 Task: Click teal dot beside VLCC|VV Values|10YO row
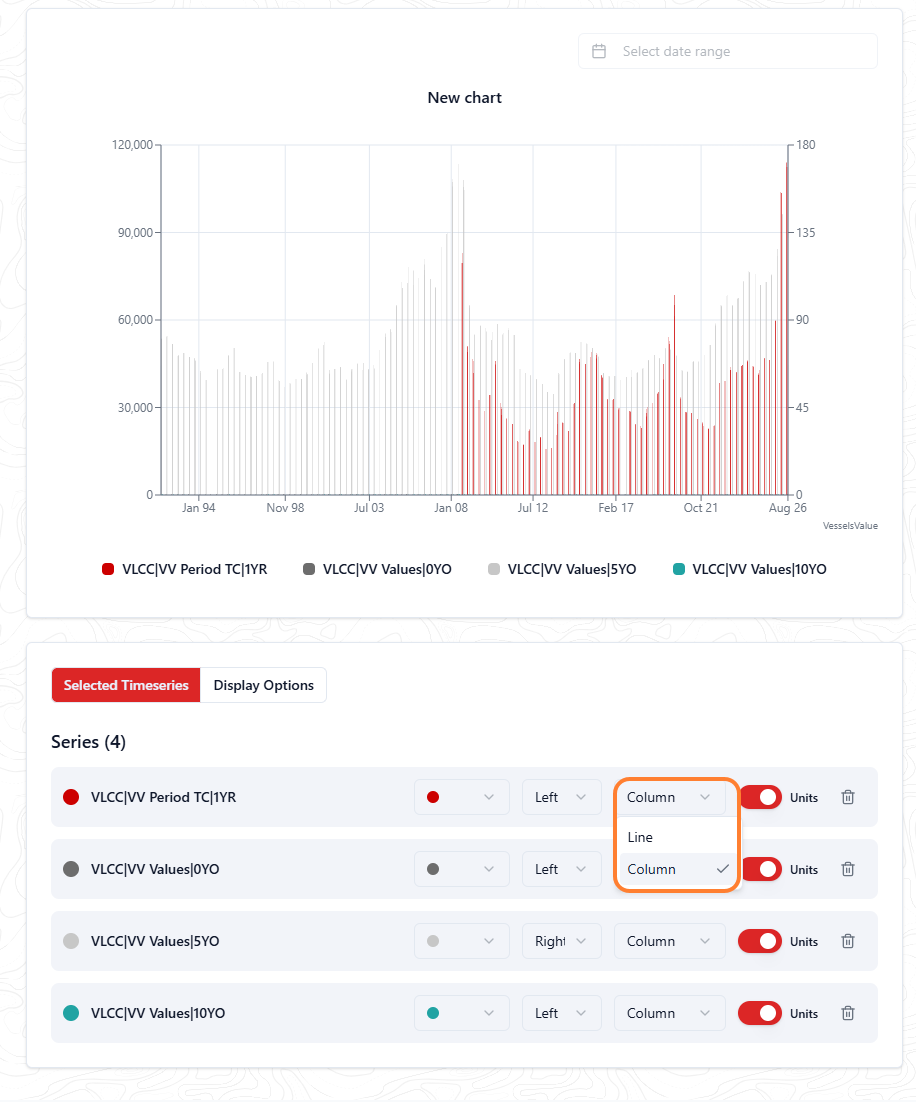tap(71, 1013)
